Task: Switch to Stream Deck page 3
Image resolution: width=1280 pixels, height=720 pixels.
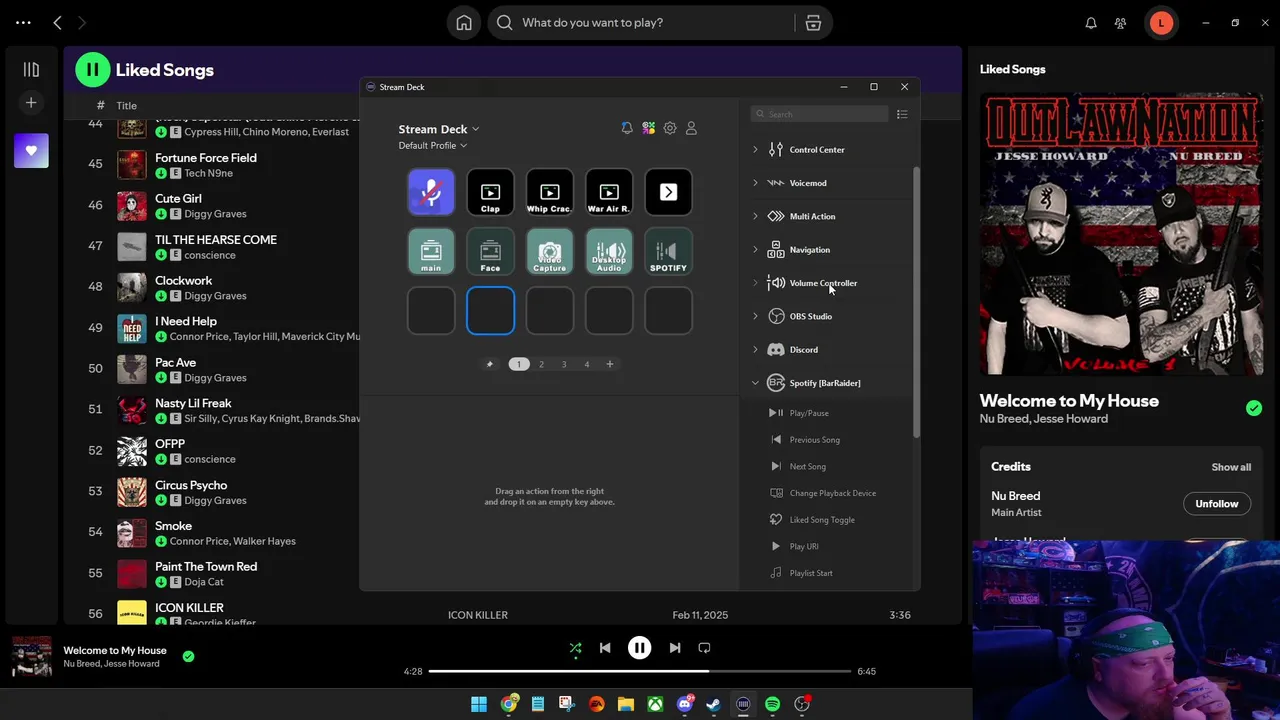Action: click(564, 364)
